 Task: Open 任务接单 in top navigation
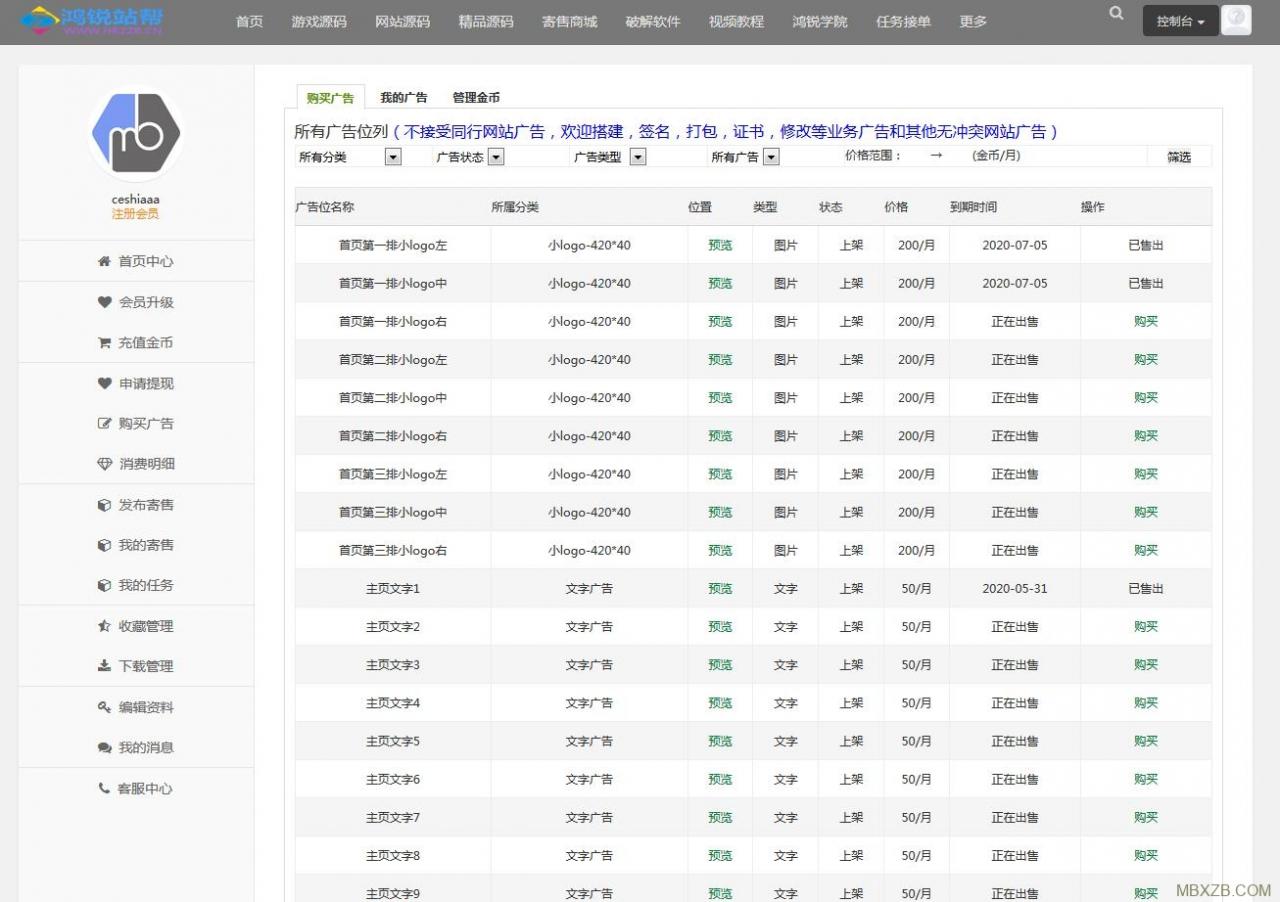903,21
